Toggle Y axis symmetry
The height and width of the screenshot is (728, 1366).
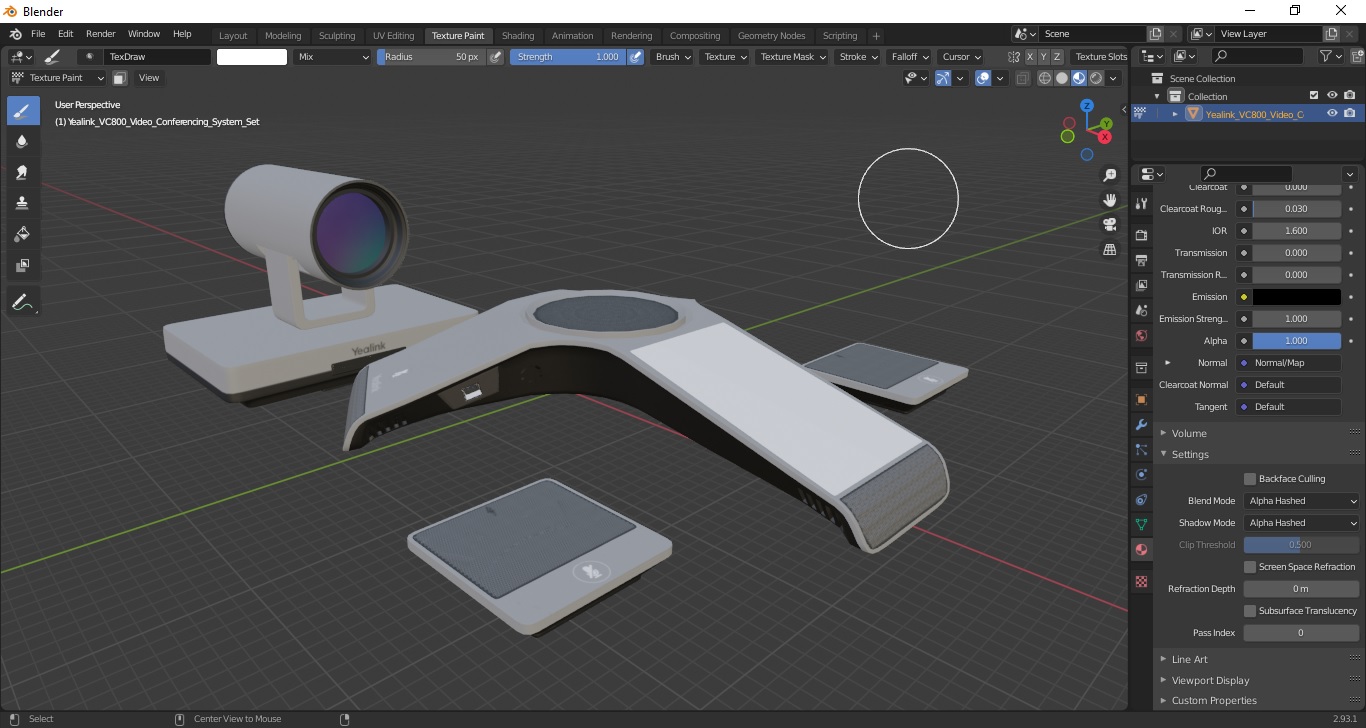[x=1044, y=57]
